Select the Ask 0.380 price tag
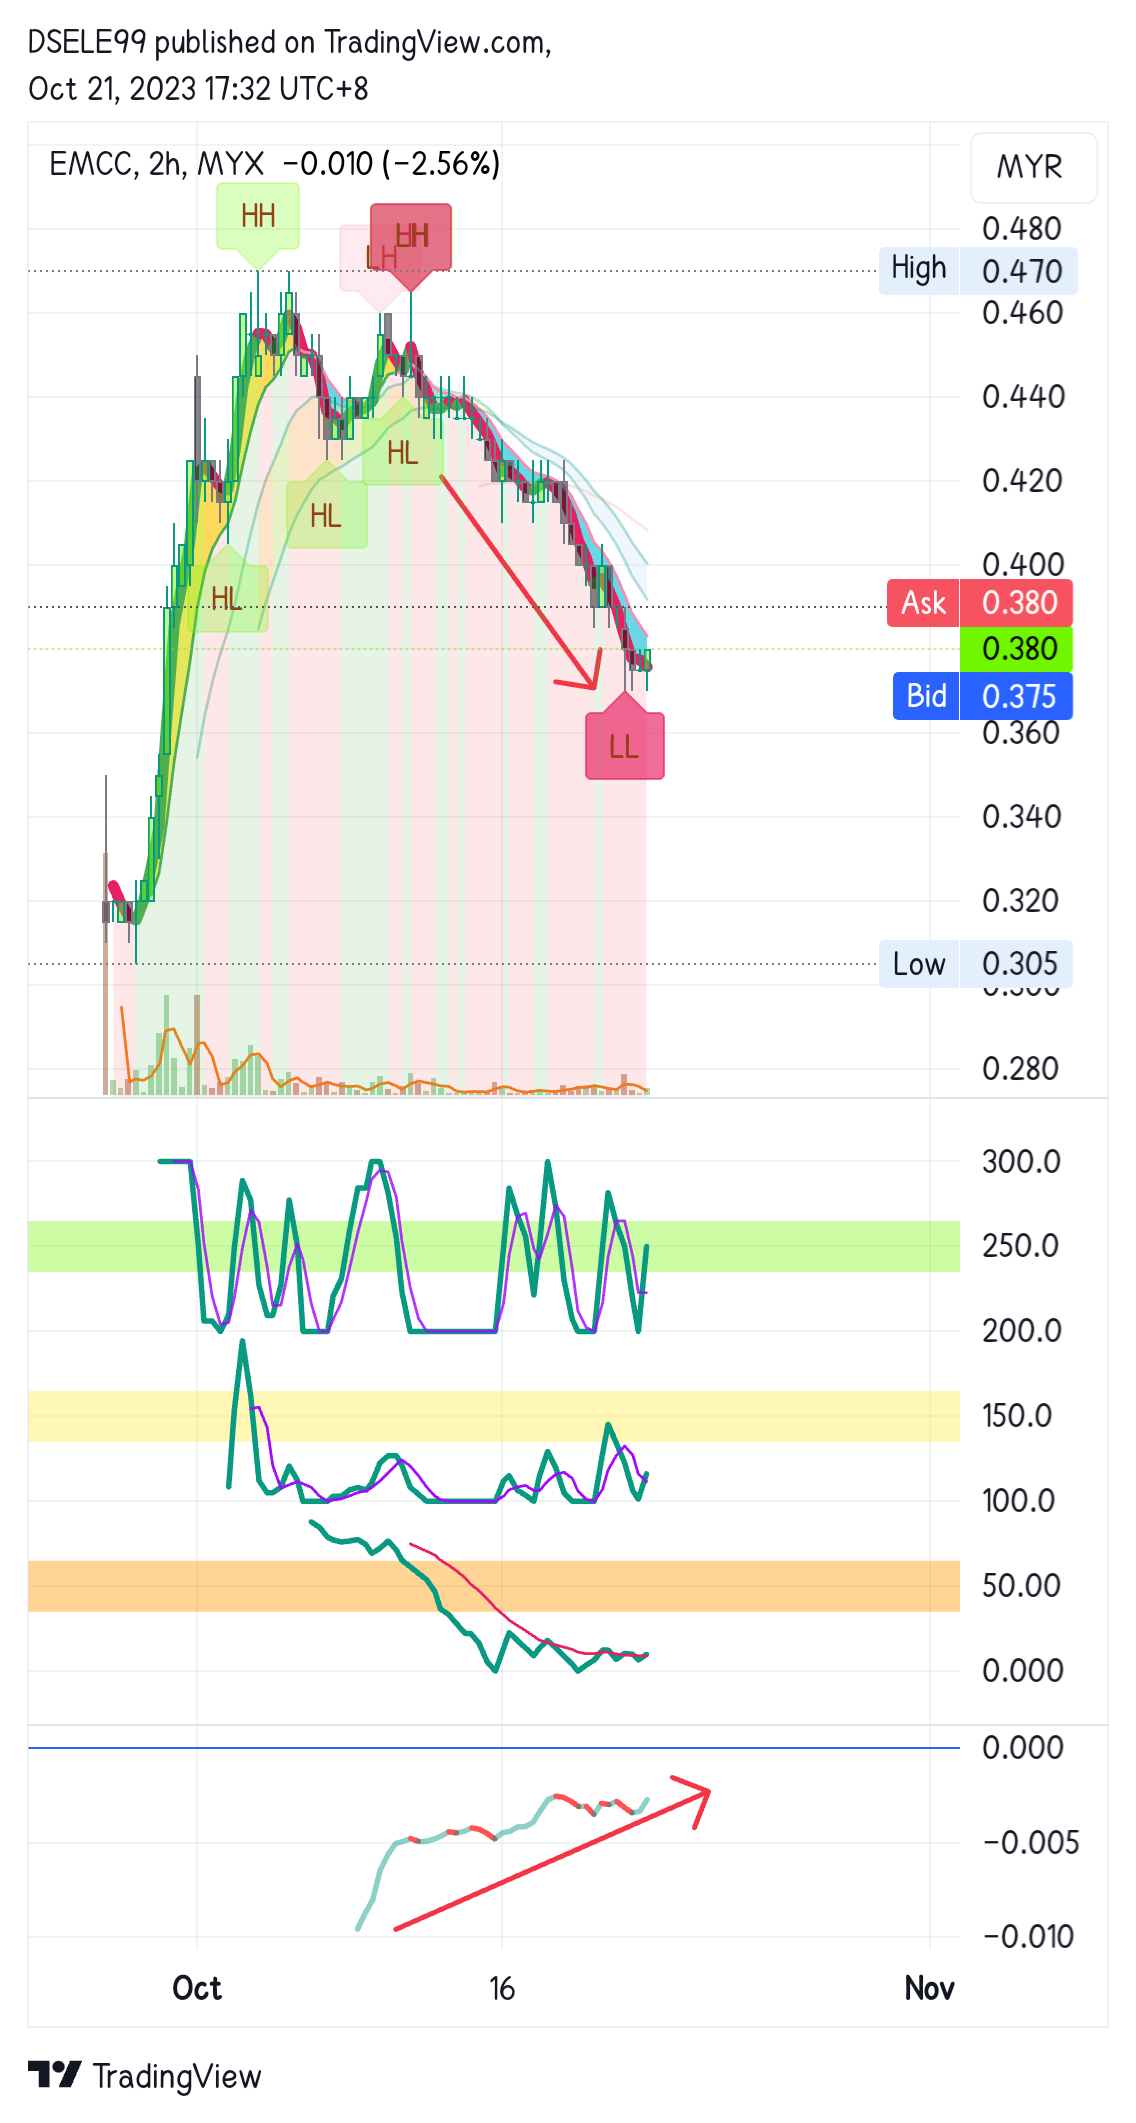The image size is (1136, 2123). (x=980, y=603)
